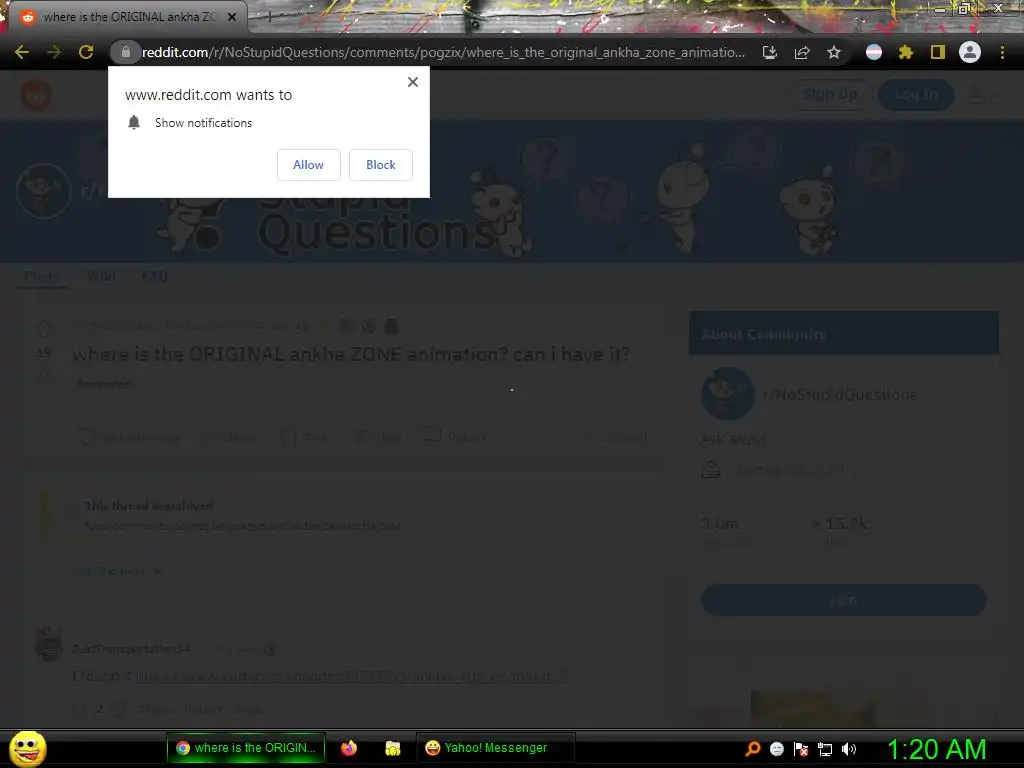Report the Reddit post
The height and width of the screenshot is (768, 1024).
tap(455, 437)
